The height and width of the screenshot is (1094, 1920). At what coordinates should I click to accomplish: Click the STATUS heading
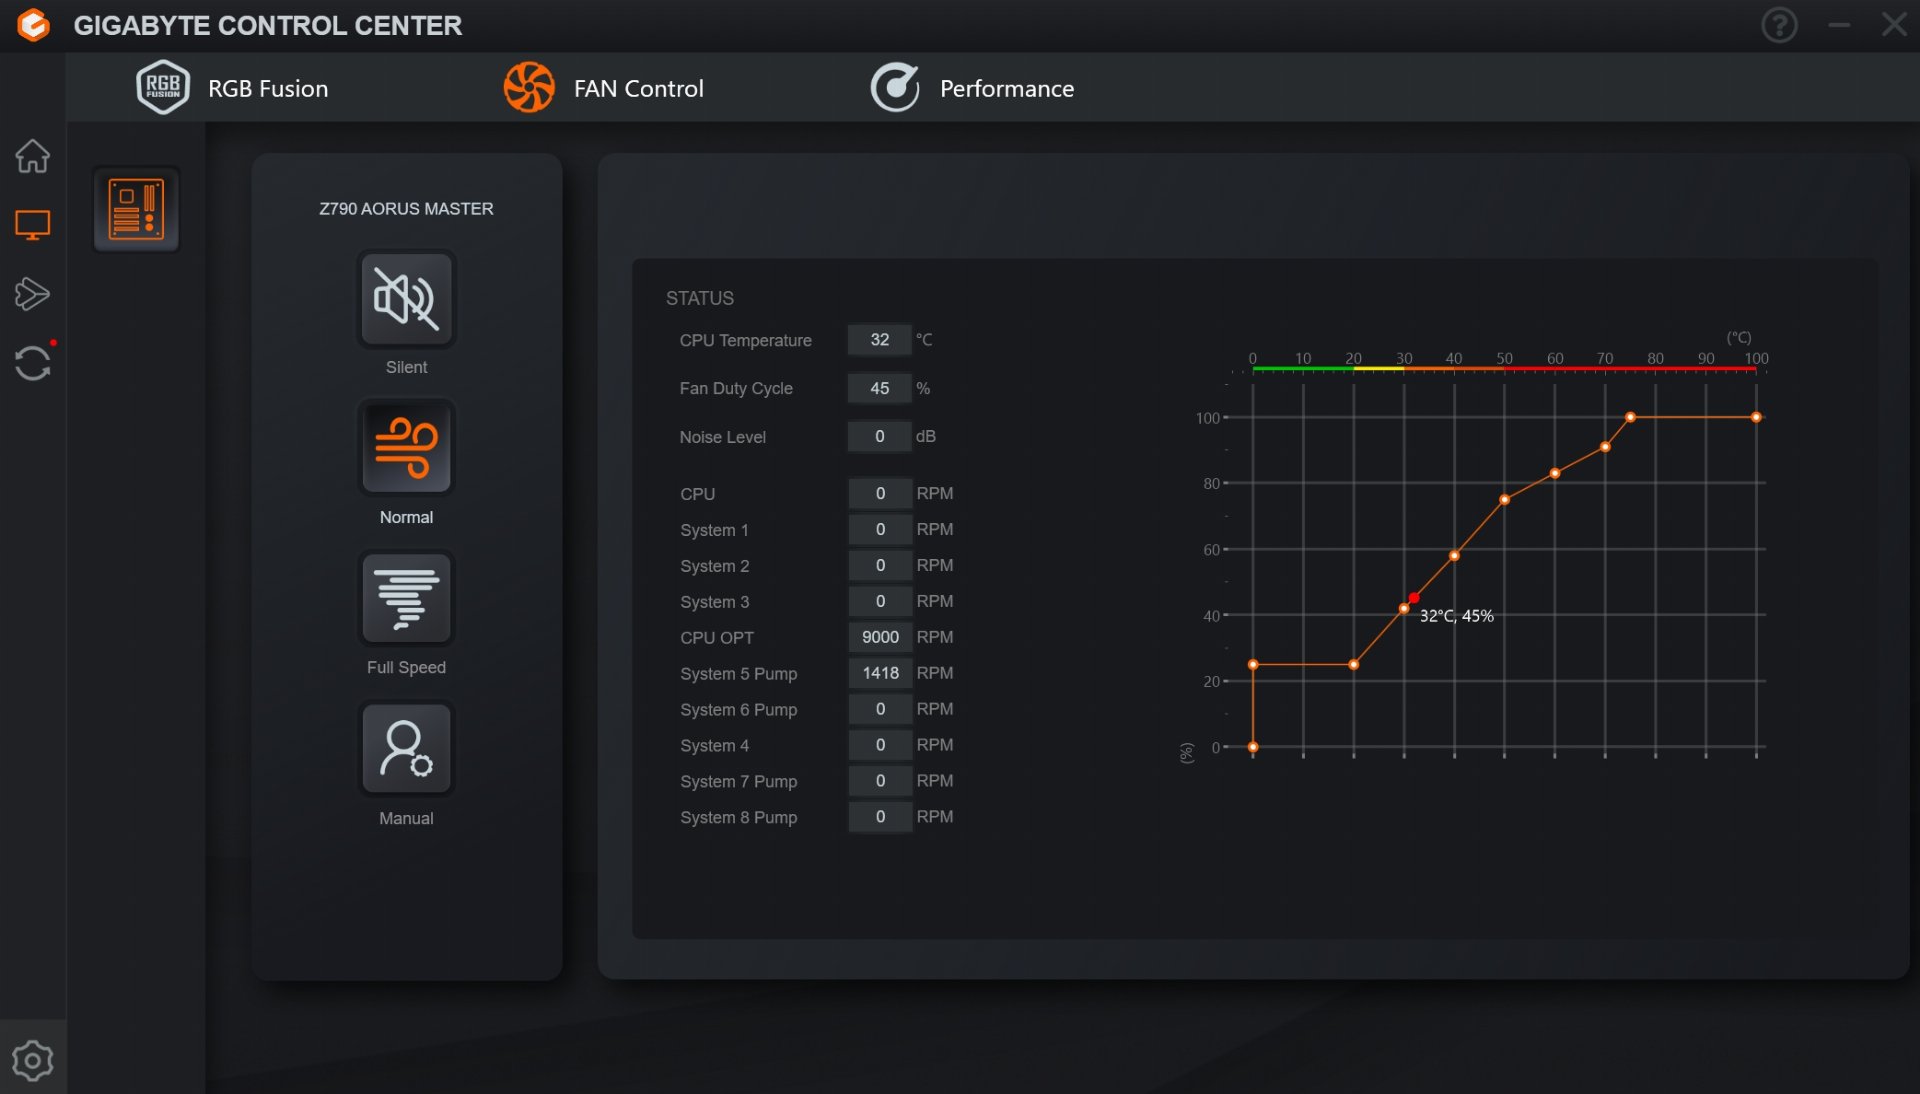[700, 298]
